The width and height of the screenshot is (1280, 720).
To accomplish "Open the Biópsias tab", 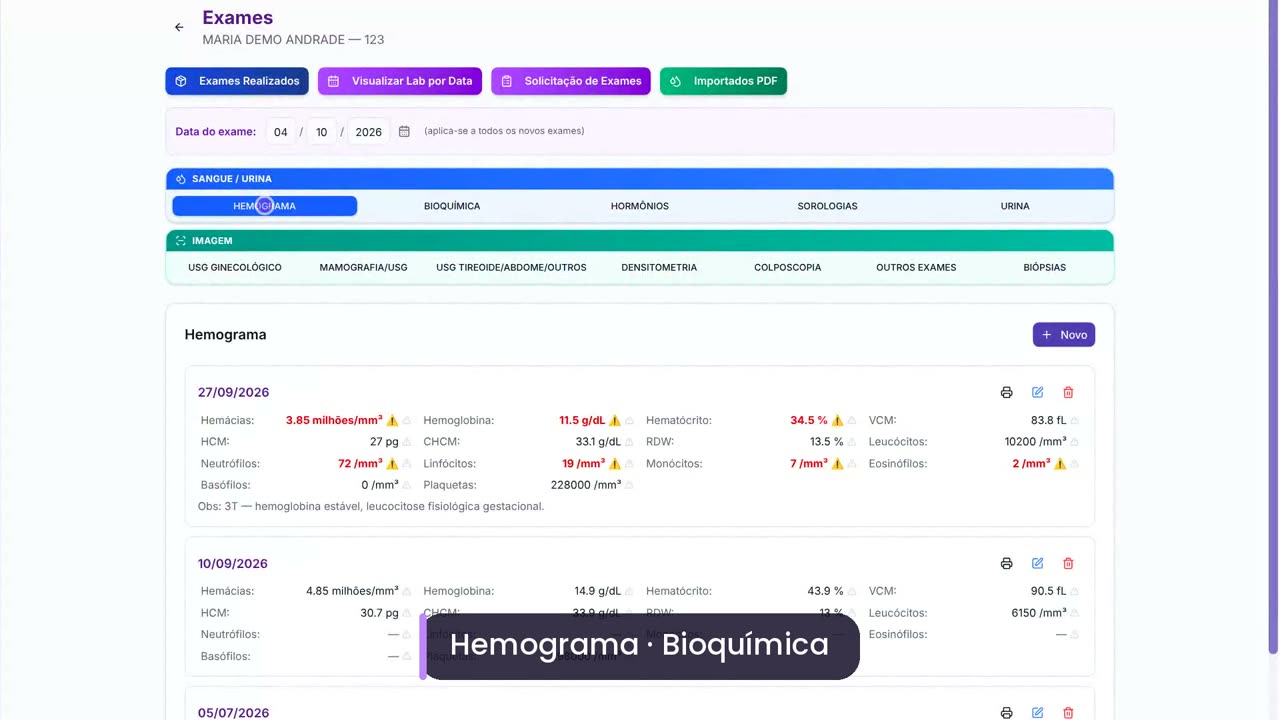I will click(x=1045, y=267).
